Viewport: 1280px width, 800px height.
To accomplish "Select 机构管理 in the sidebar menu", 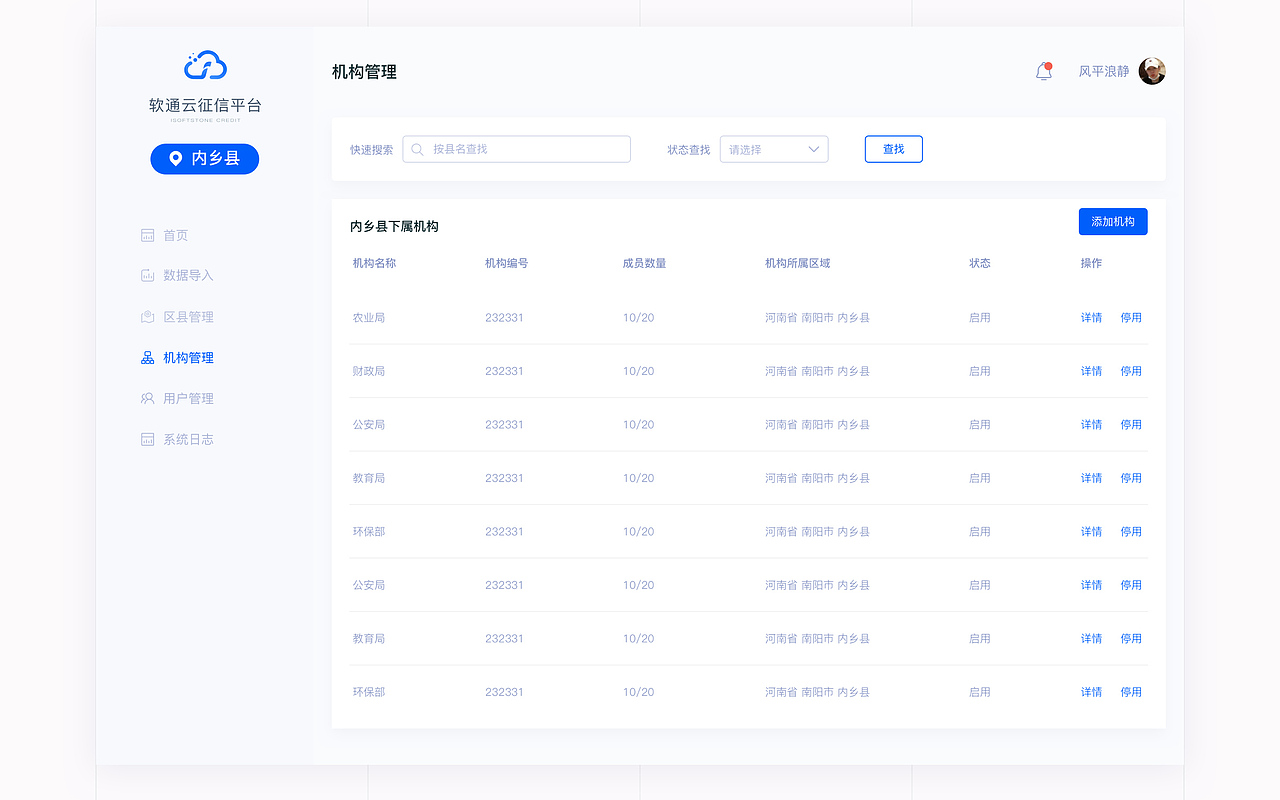I will click(177, 357).
